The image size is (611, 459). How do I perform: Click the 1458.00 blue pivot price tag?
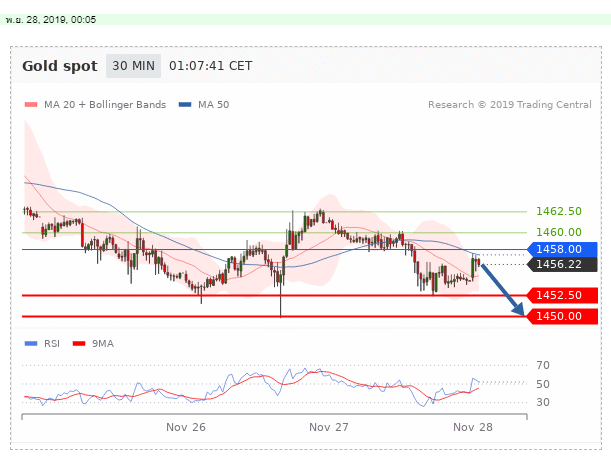[x=562, y=249]
